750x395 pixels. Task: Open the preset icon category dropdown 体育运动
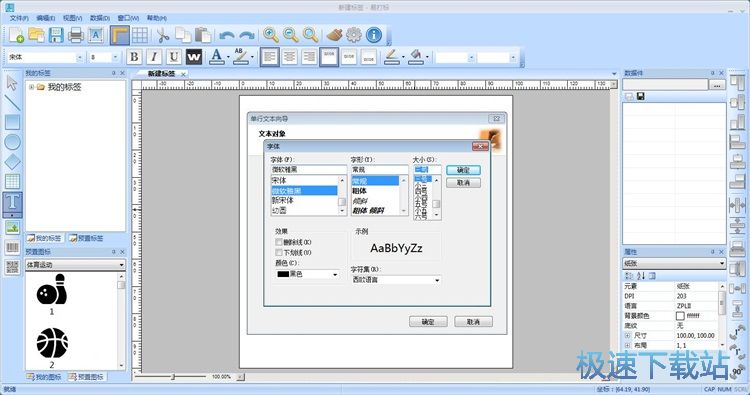coord(75,264)
